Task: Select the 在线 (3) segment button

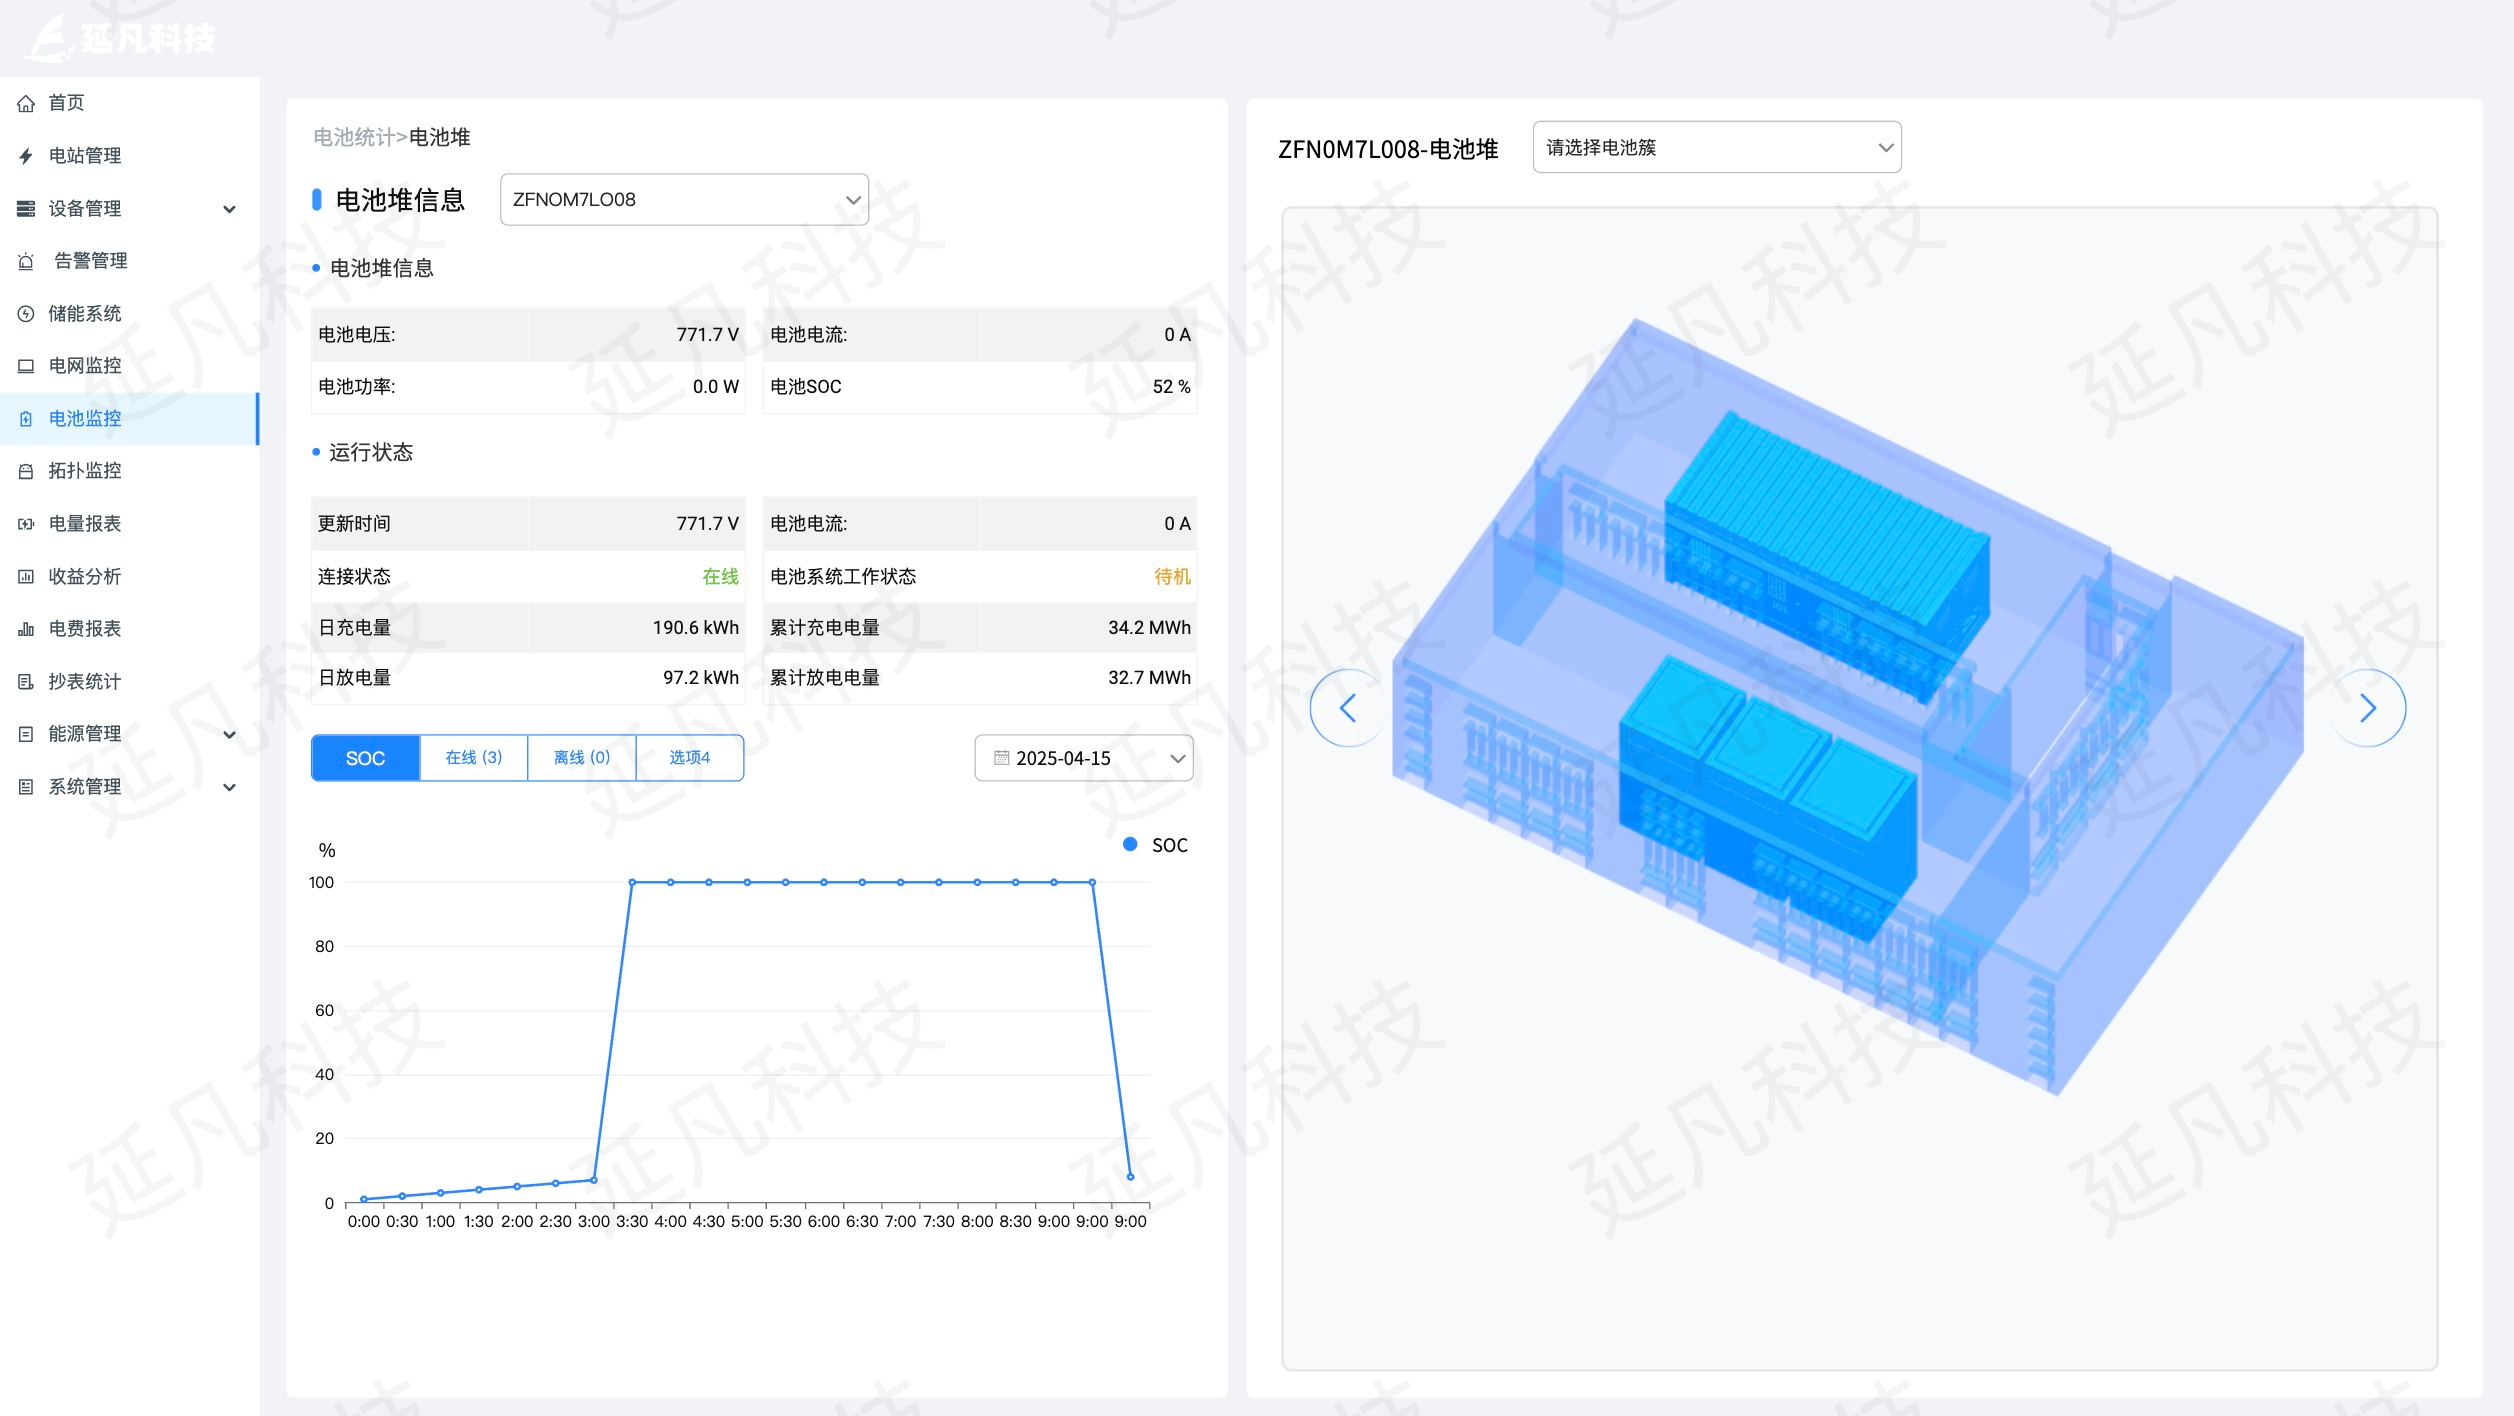Action: (x=473, y=758)
